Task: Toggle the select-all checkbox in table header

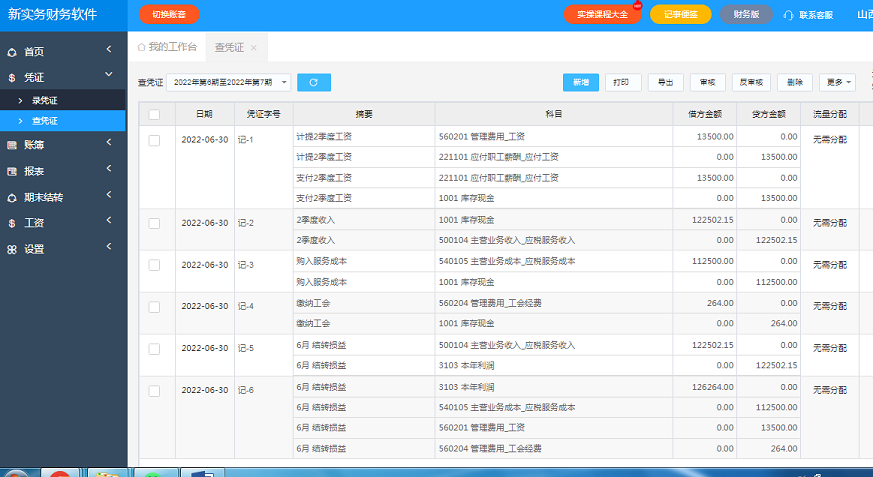Action: pyautogui.click(x=154, y=114)
